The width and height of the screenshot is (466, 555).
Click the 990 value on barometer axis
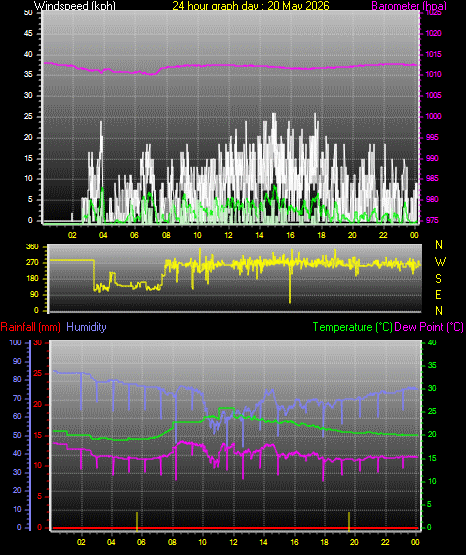coord(432,158)
